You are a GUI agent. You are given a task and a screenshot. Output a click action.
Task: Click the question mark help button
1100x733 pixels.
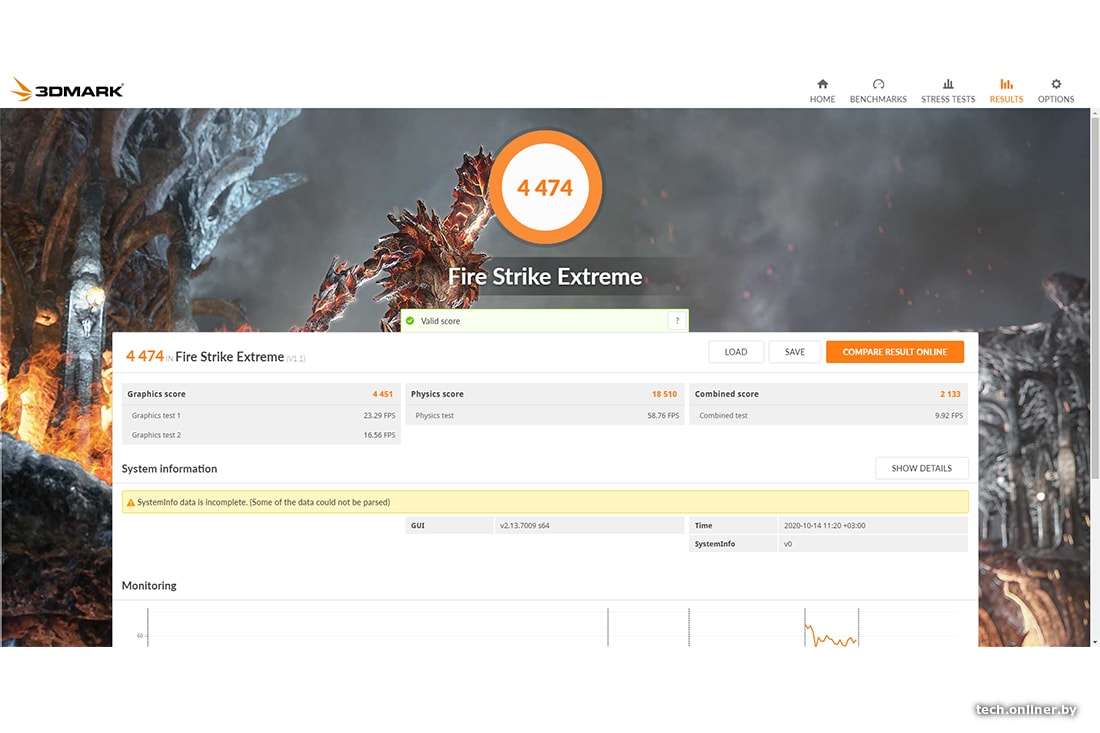pyautogui.click(x=677, y=321)
